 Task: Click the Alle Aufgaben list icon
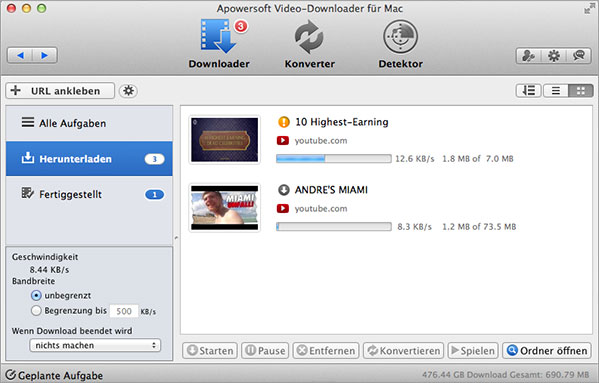tap(28, 122)
